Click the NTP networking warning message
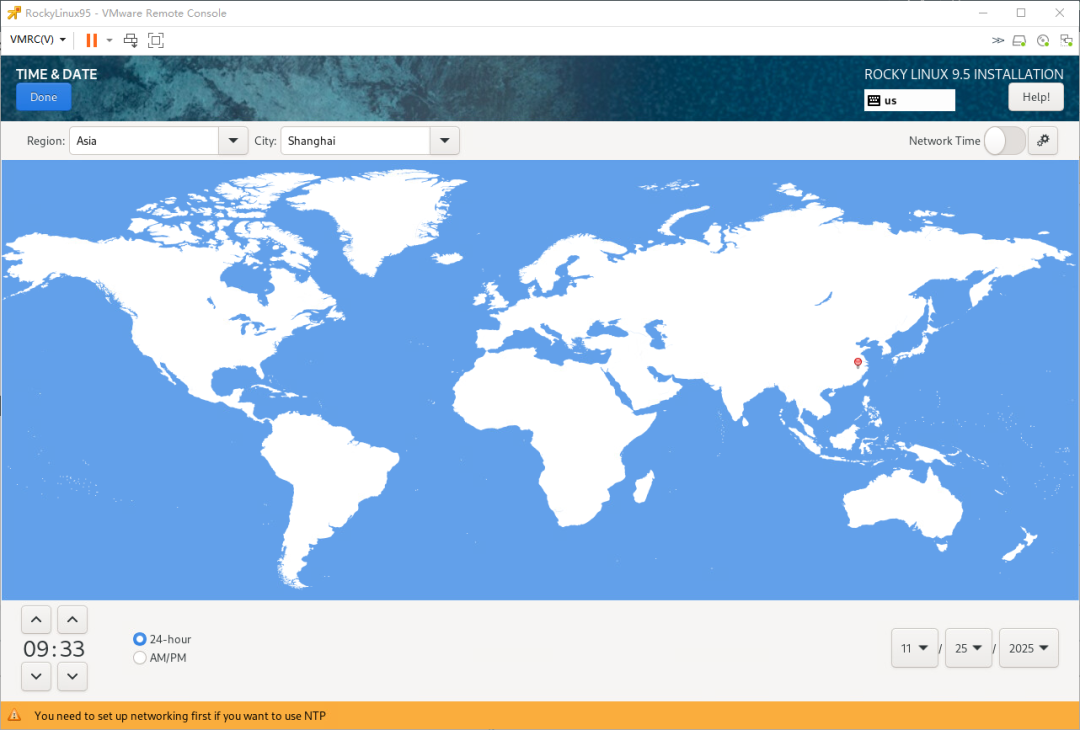Image resolution: width=1080 pixels, height=730 pixels. [x=180, y=716]
